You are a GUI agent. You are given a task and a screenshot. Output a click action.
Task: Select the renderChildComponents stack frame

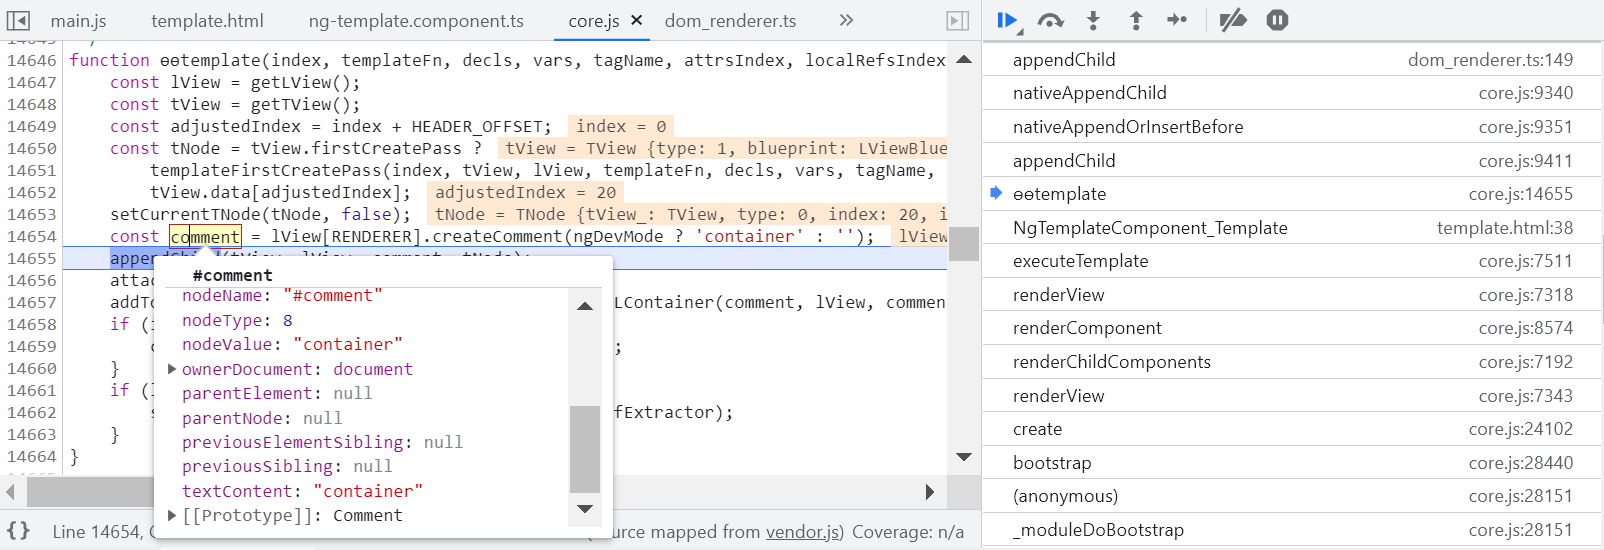pos(1292,362)
